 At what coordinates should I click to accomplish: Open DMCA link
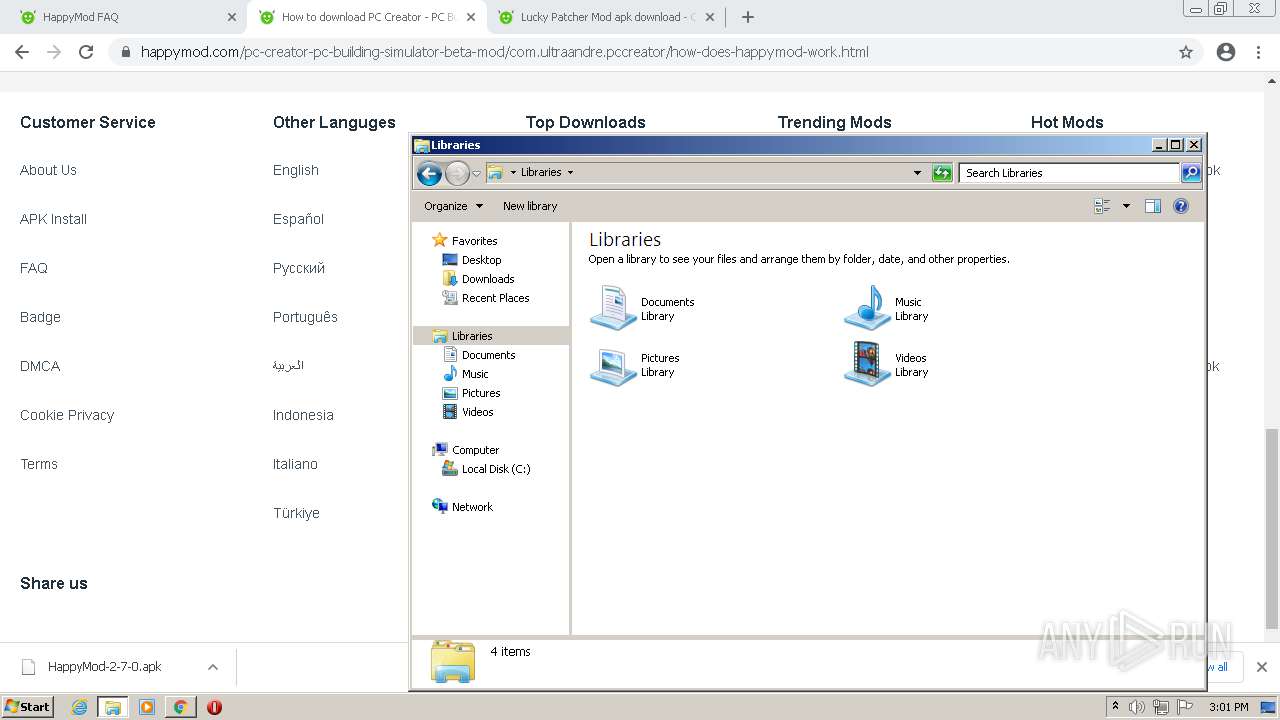tap(40, 366)
